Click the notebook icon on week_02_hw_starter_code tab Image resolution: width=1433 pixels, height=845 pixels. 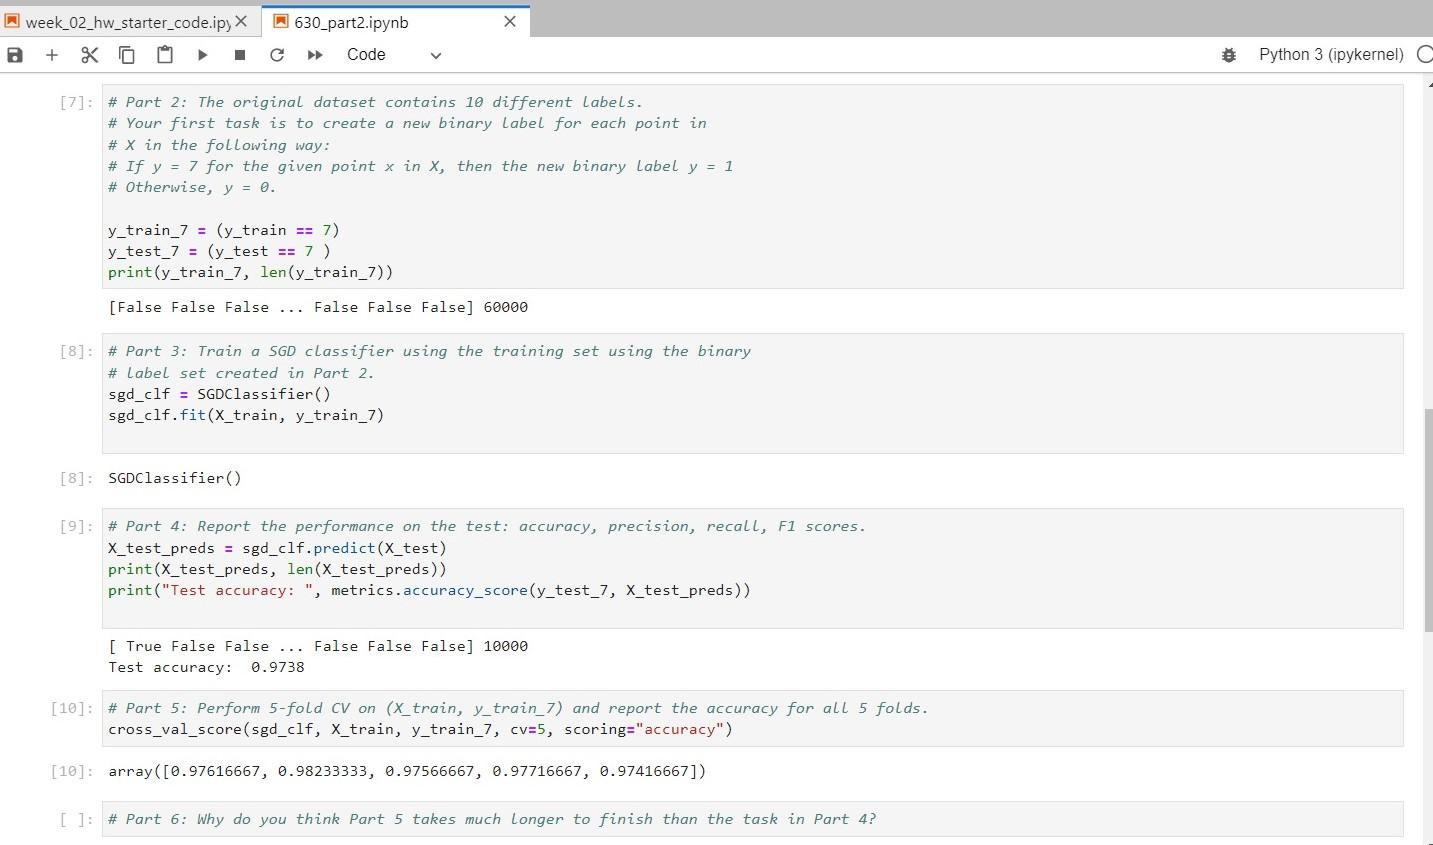13,22
